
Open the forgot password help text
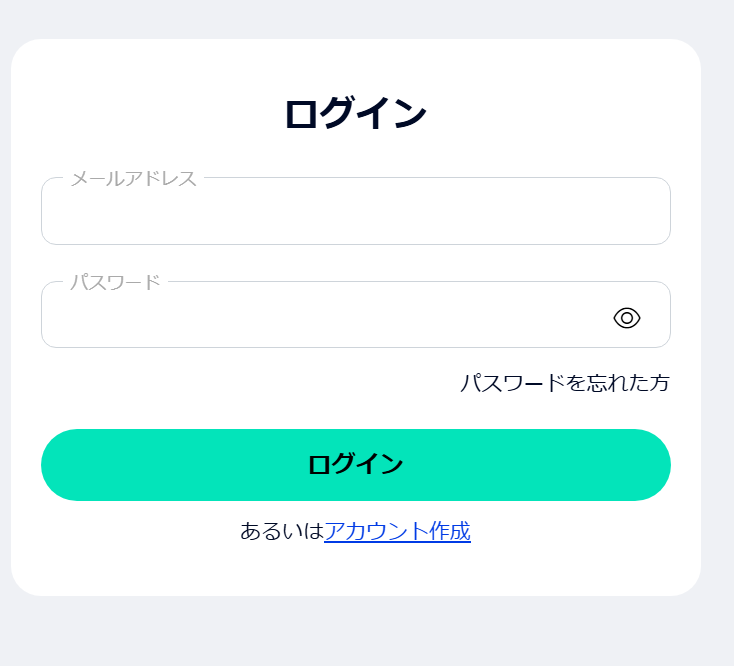564,383
